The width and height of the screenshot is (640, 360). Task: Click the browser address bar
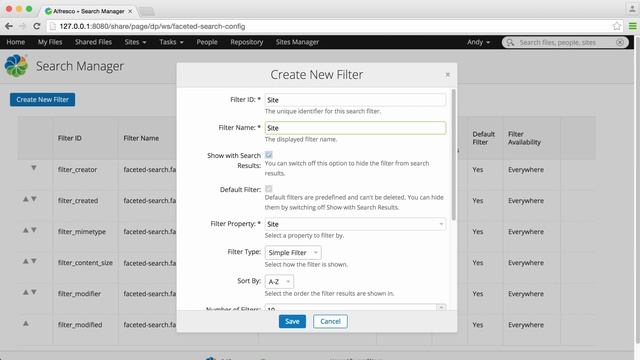tap(331, 26)
